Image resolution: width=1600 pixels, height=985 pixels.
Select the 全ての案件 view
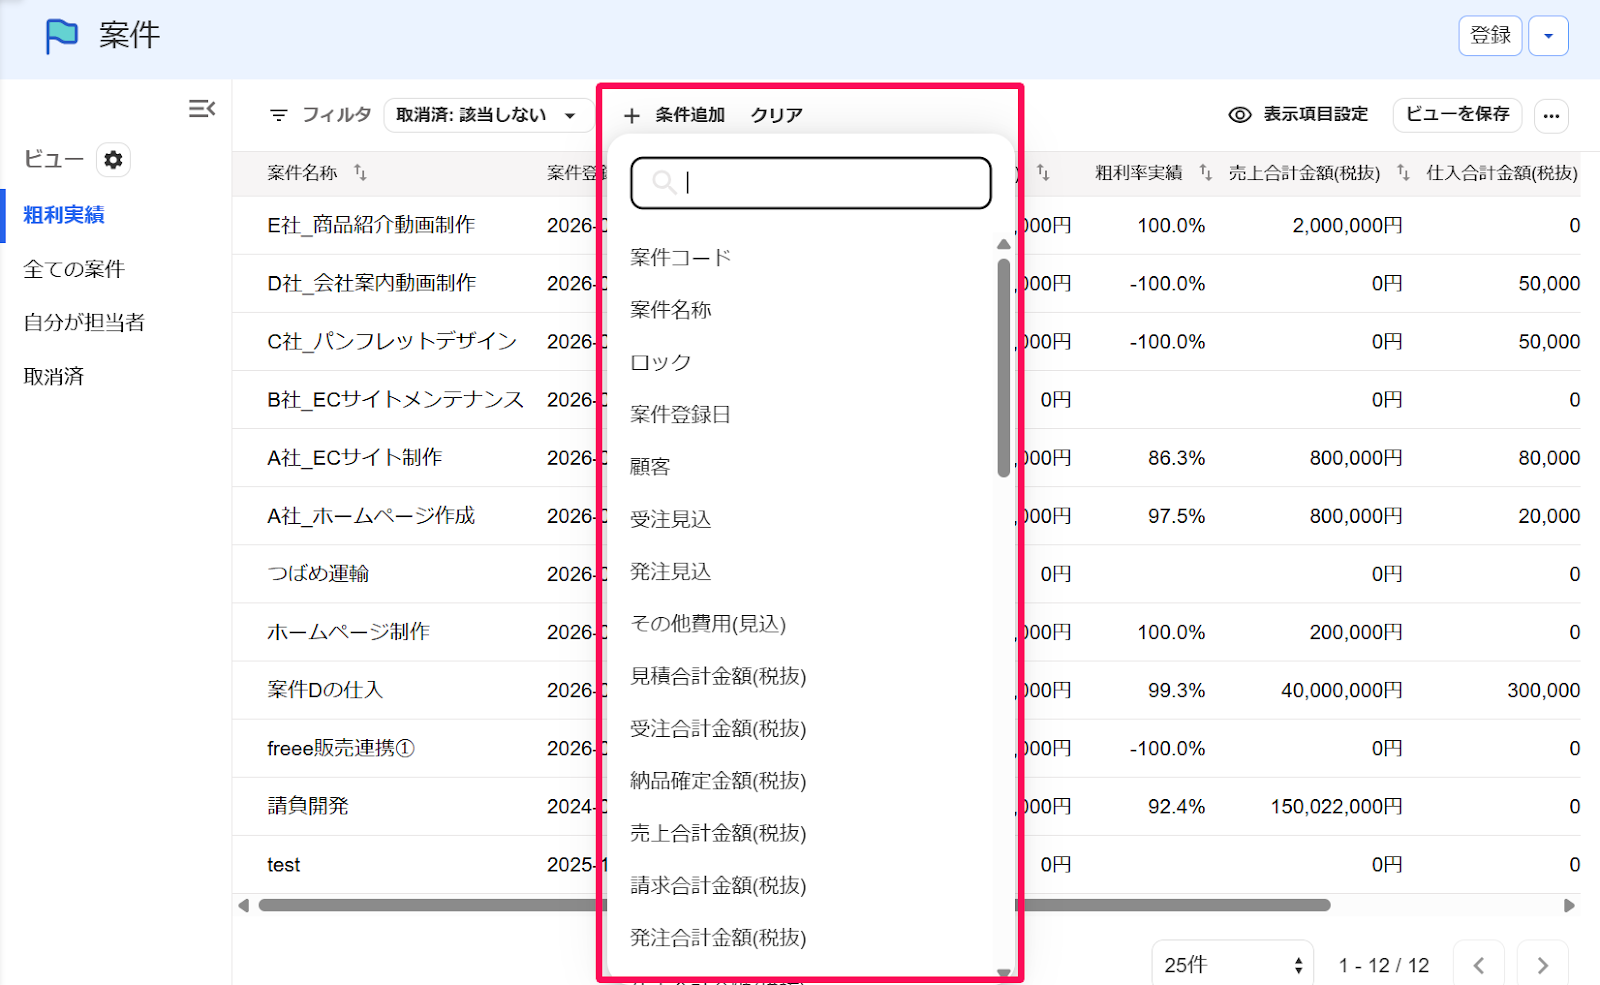pyautogui.click(x=74, y=269)
